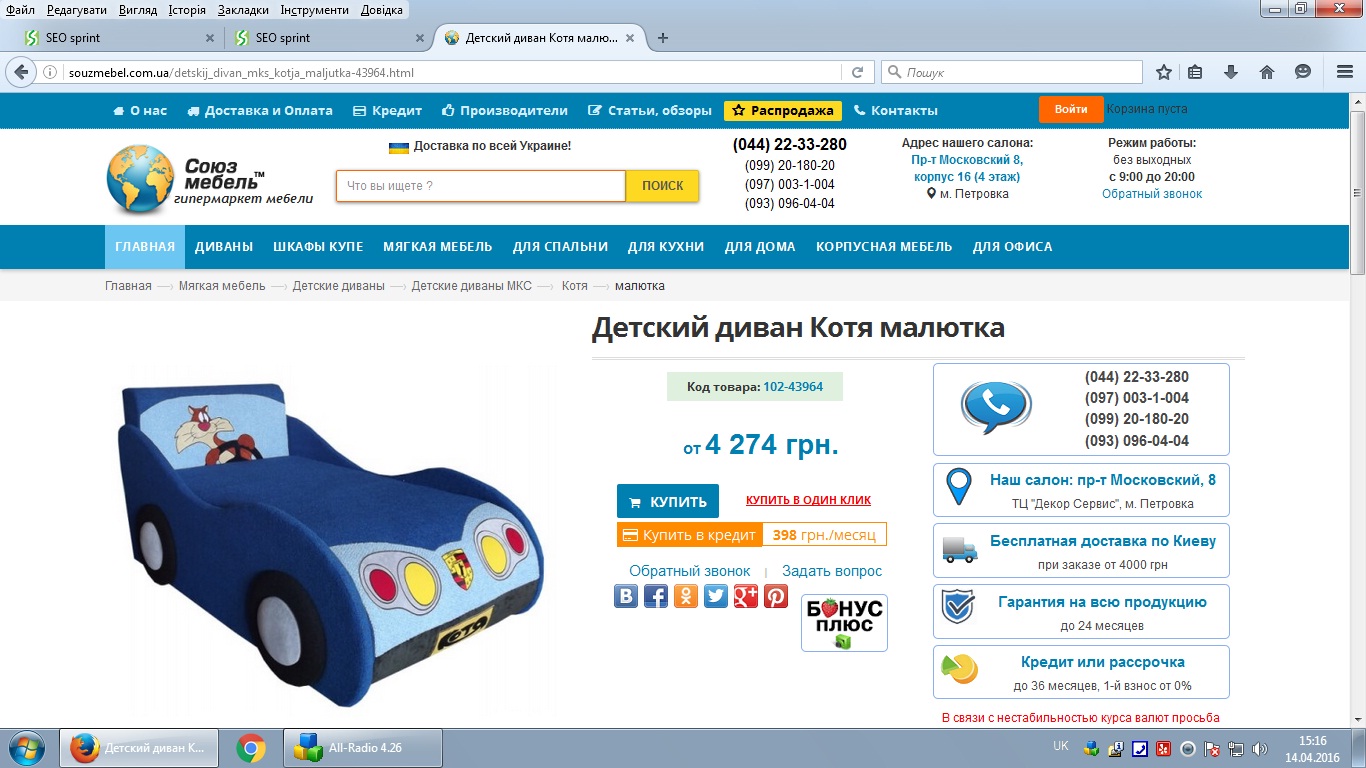1366x768 pixels.
Task: Switch to the second SEO sprint tab
Action: pos(329,38)
